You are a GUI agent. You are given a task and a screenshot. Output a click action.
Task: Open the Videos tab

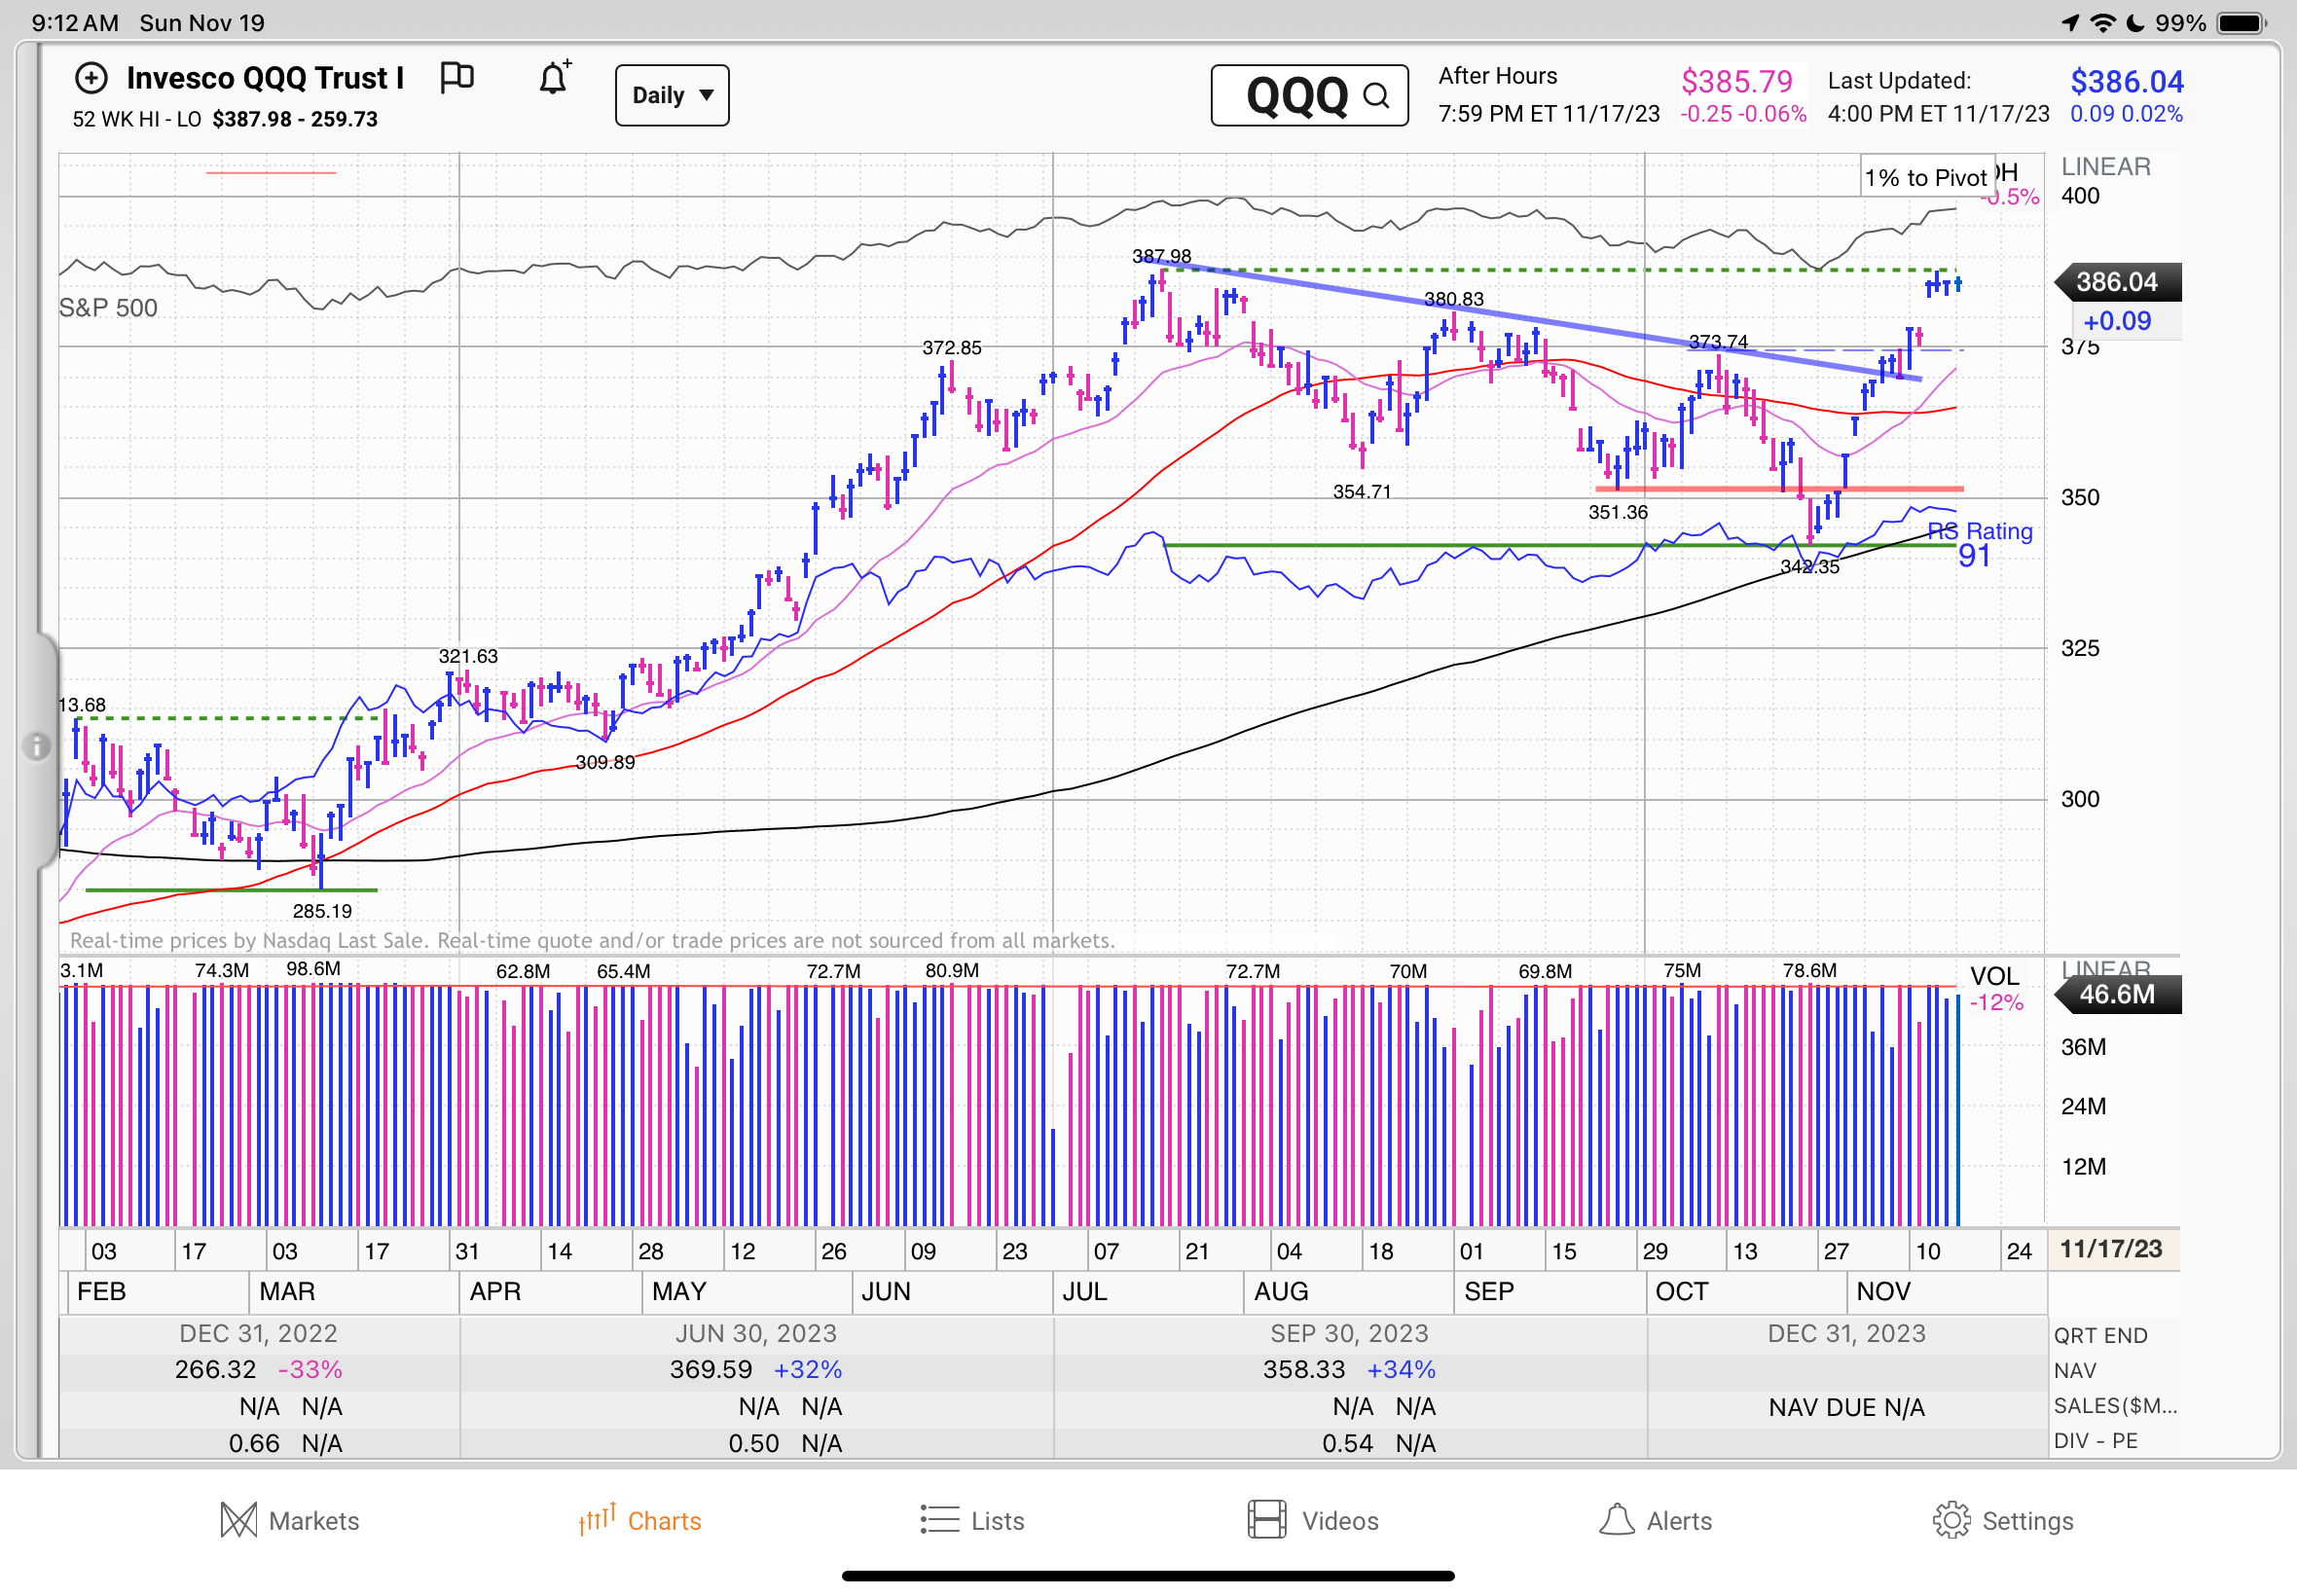1313,1521
